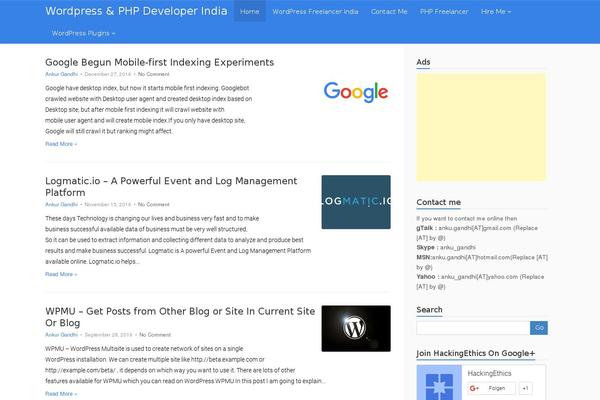Click the +1 button in Google+ widget

(x=525, y=388)
